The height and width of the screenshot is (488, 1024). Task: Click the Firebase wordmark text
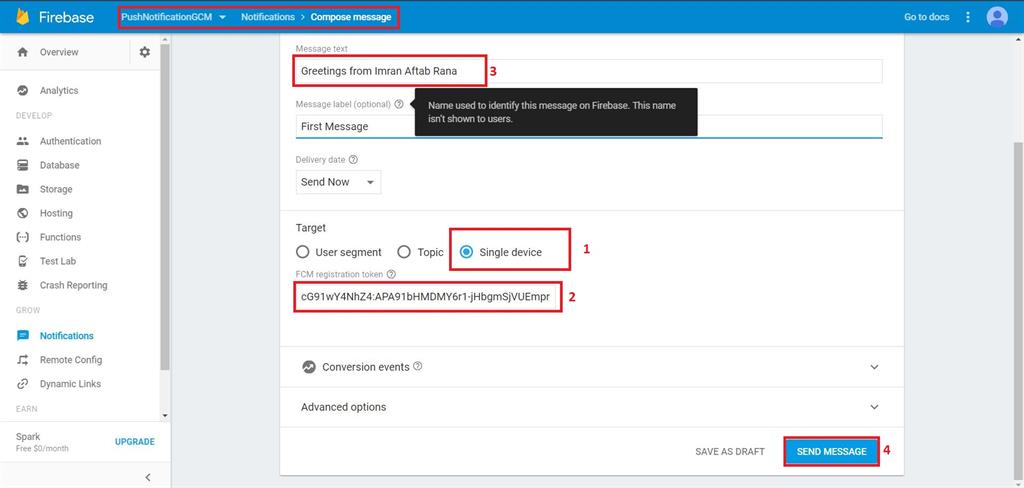click(66, 17)
